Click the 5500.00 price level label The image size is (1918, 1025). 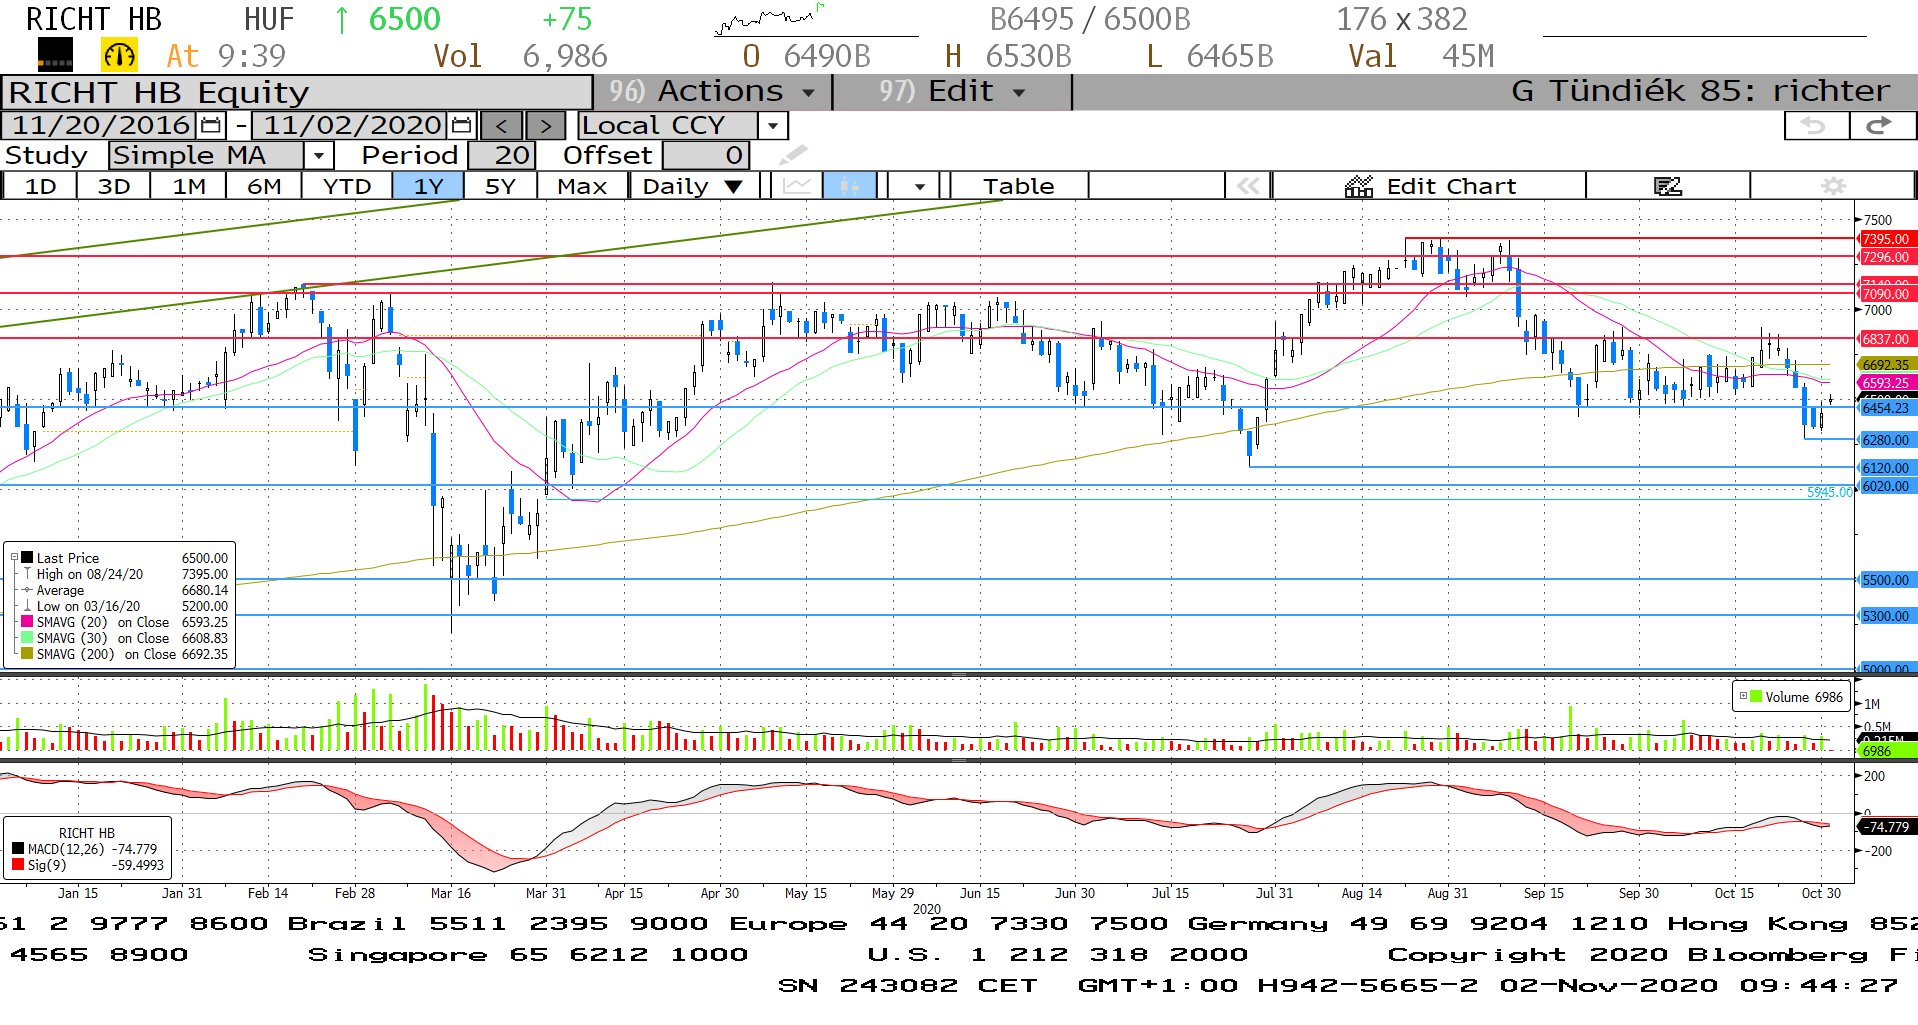point(1886,580)
